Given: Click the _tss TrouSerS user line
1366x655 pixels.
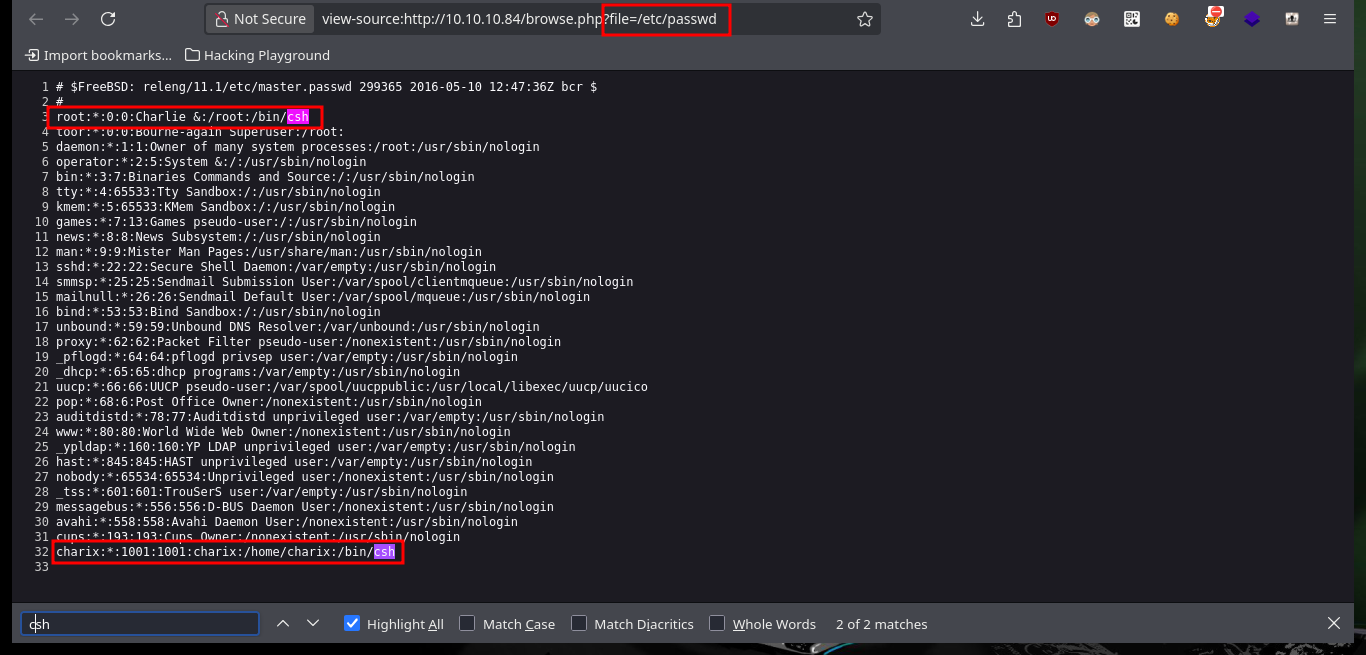Looking at the screenshot, I should click(x=262, y=492).
